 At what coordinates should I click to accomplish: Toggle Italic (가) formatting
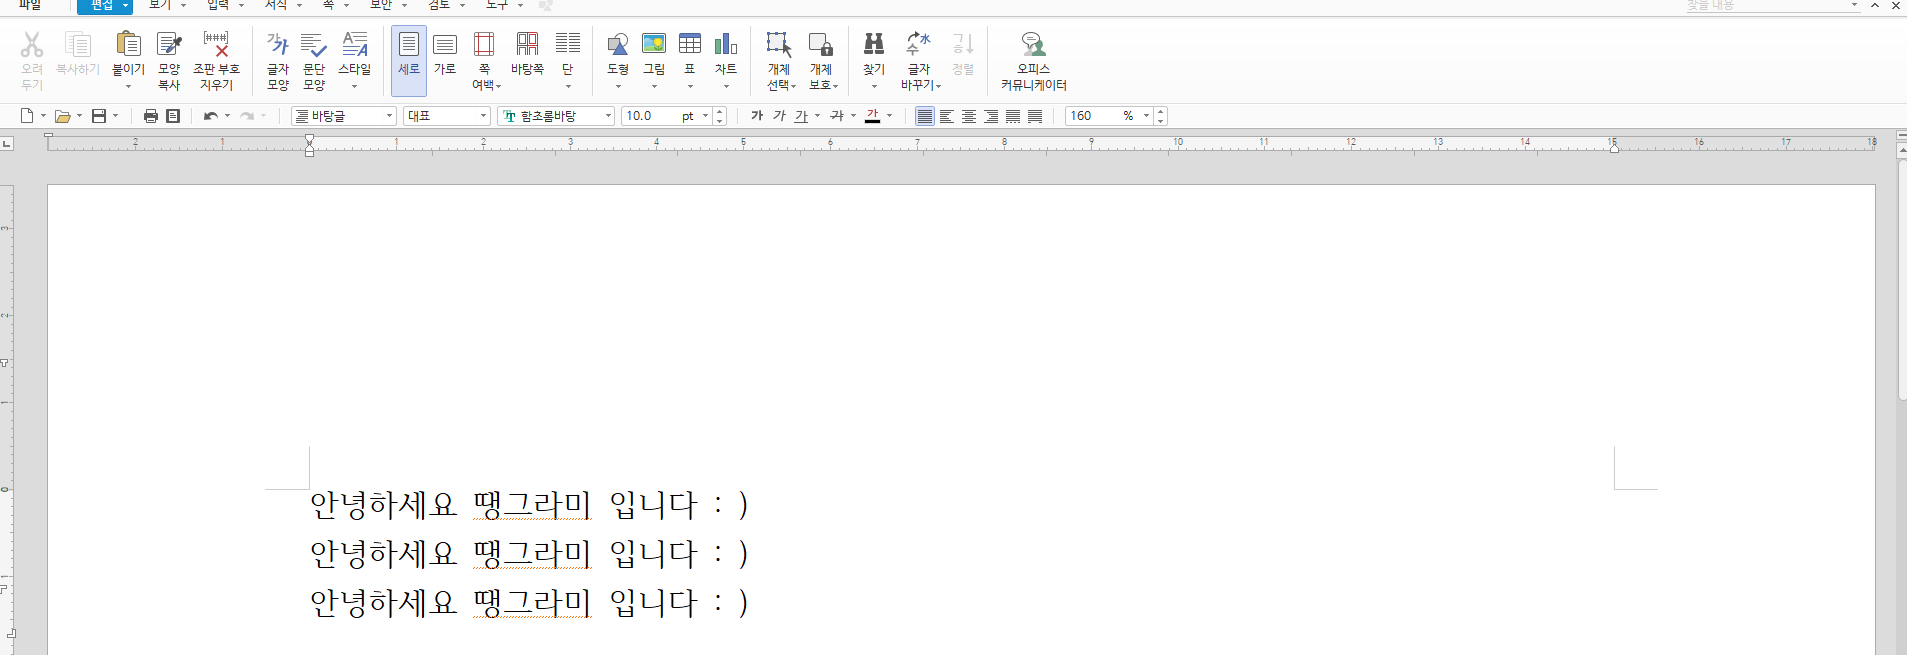pyautogui.click(x=780, y=116)
